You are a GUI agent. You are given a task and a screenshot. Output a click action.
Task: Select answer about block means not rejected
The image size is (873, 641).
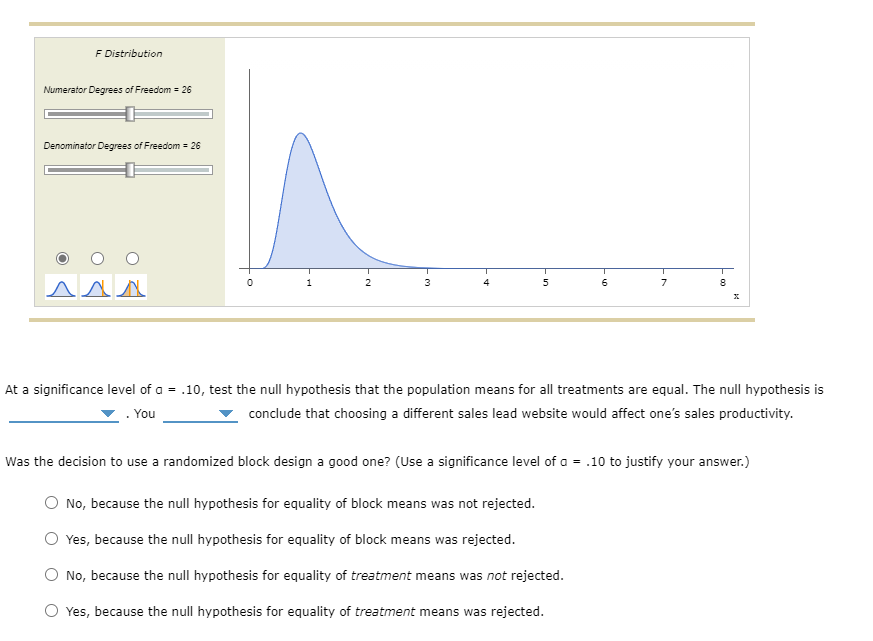coord(51,503)
